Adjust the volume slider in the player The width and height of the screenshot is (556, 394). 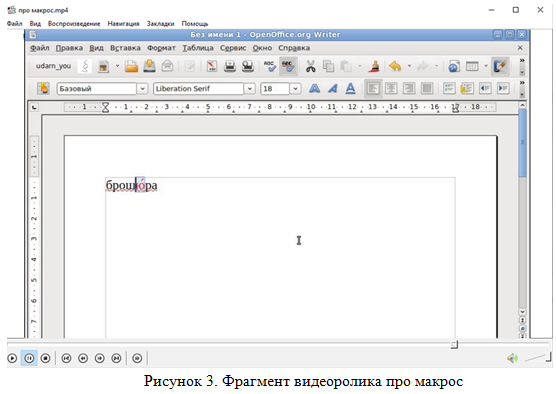[538, 357]
